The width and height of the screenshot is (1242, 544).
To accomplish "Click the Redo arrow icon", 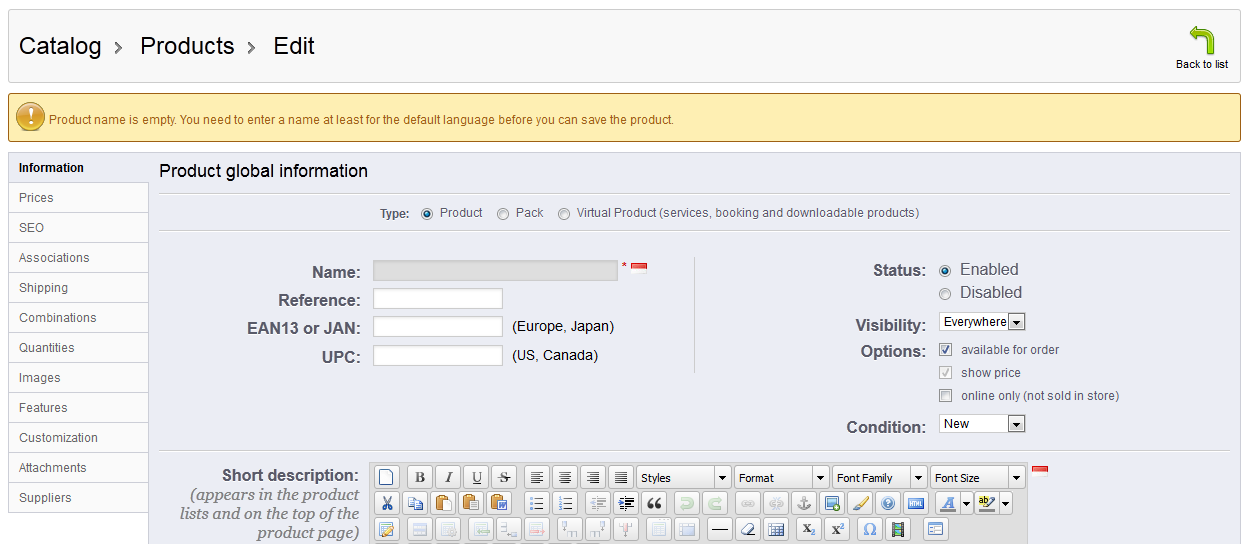I will coord(714,503).
